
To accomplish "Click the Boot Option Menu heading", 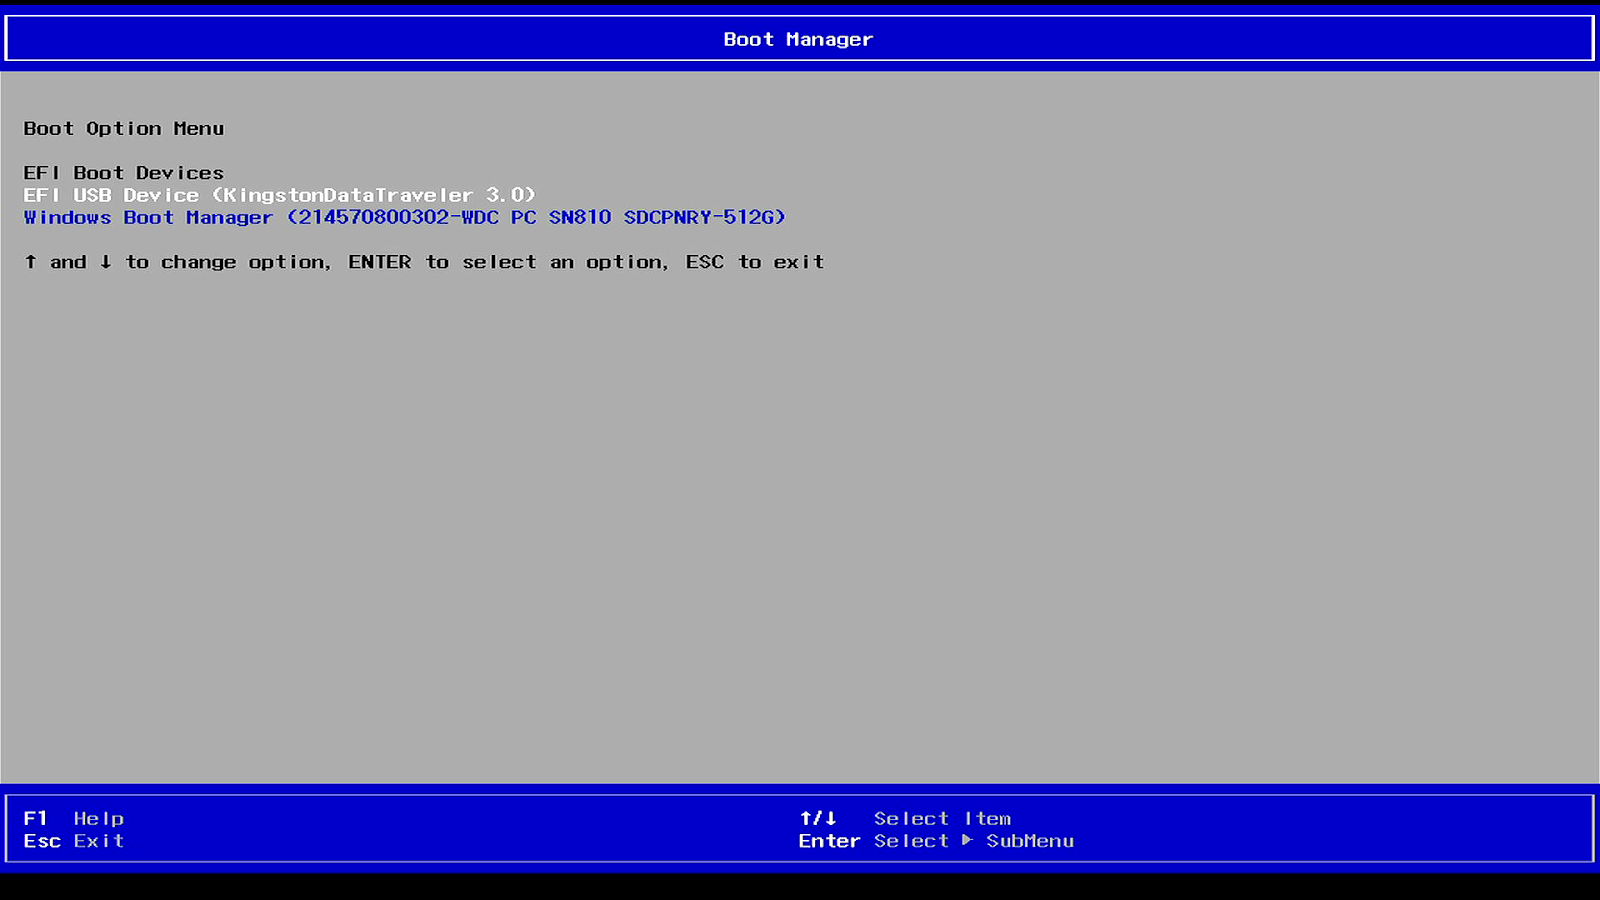I will 124,128.
